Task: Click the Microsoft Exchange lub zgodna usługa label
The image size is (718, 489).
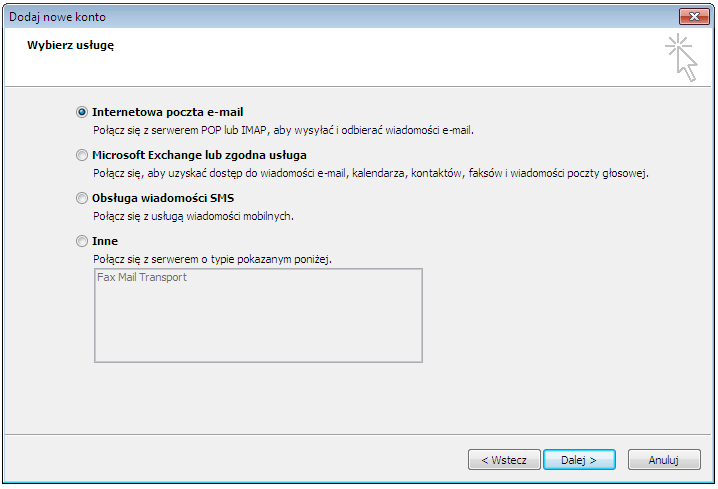Action: [199, 155]
